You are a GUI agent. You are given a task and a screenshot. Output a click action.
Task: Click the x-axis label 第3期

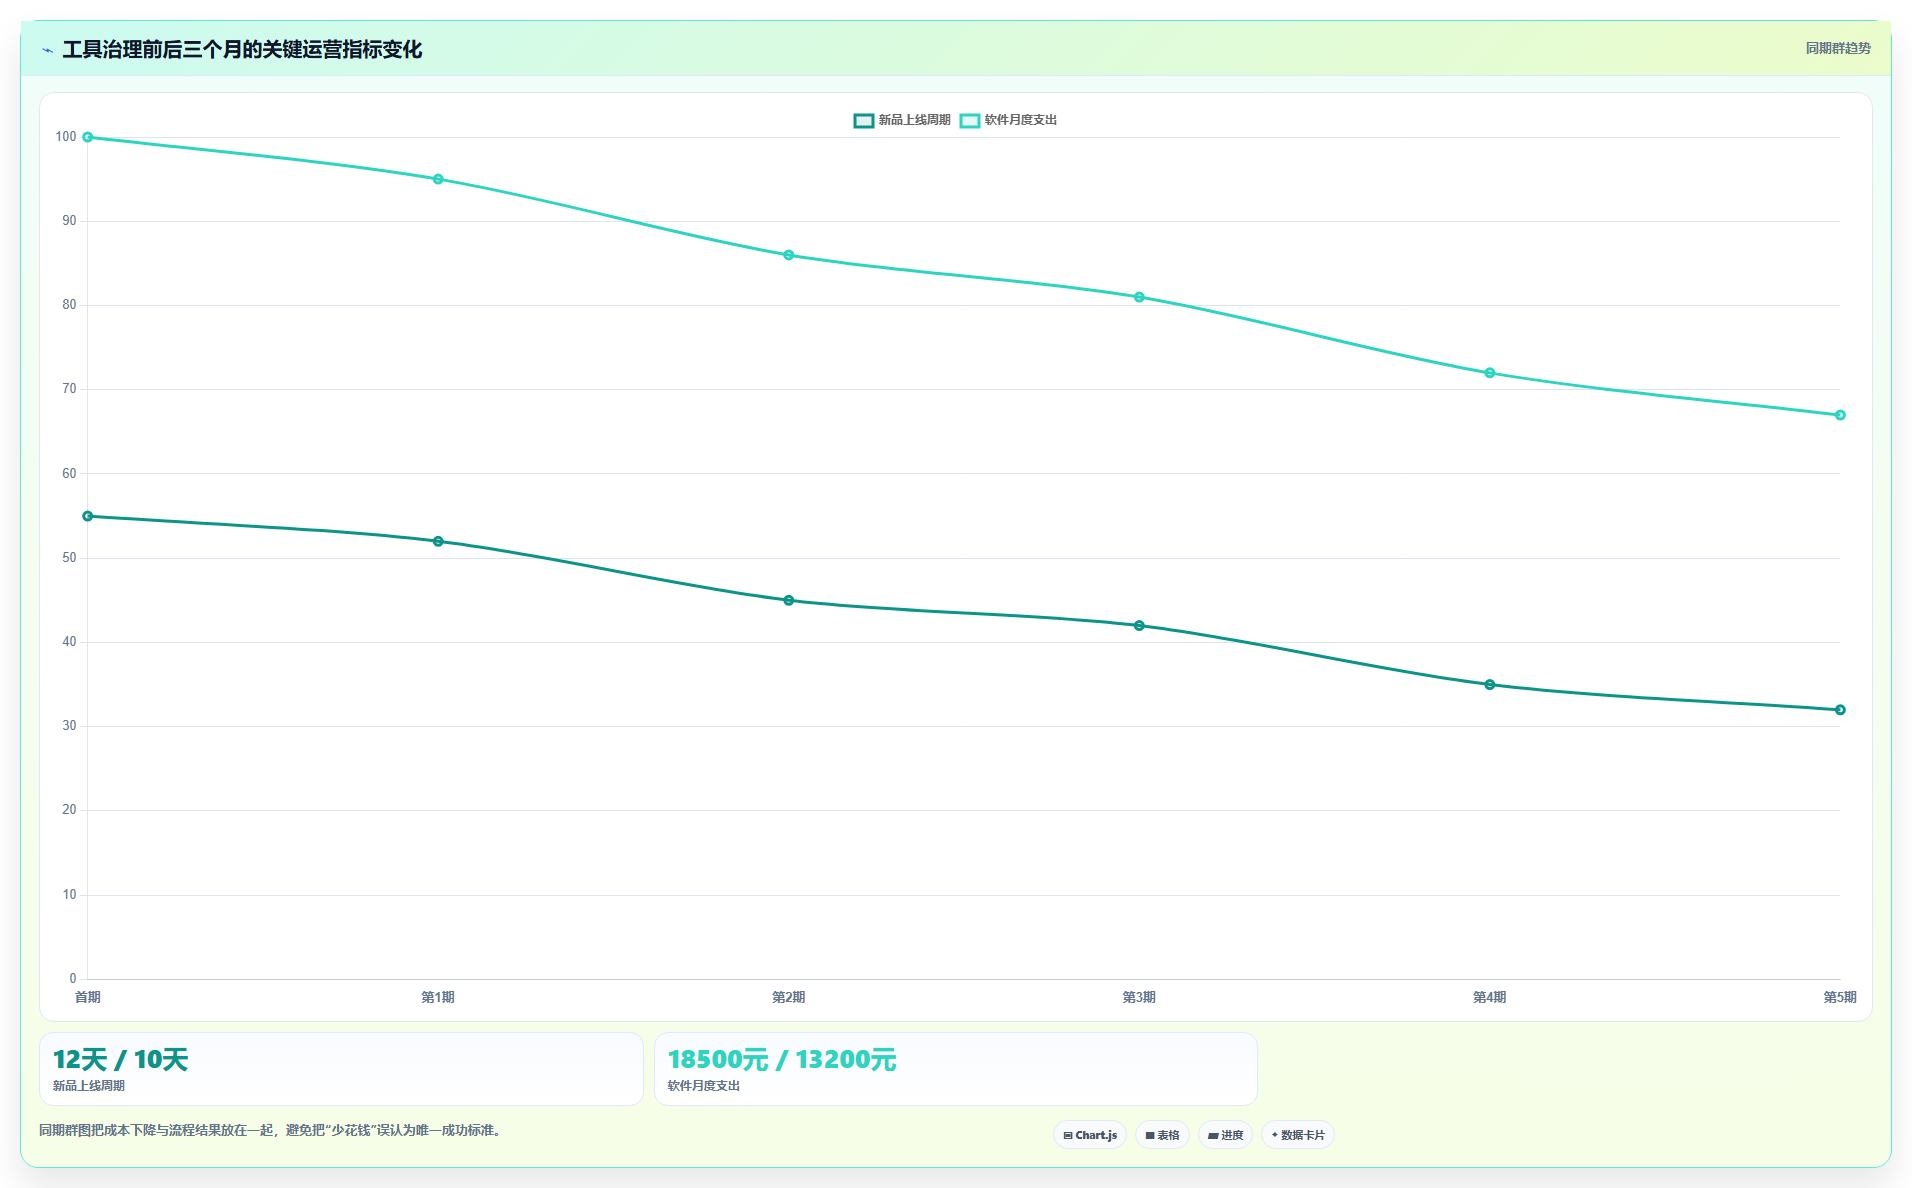pos(1139,997)
